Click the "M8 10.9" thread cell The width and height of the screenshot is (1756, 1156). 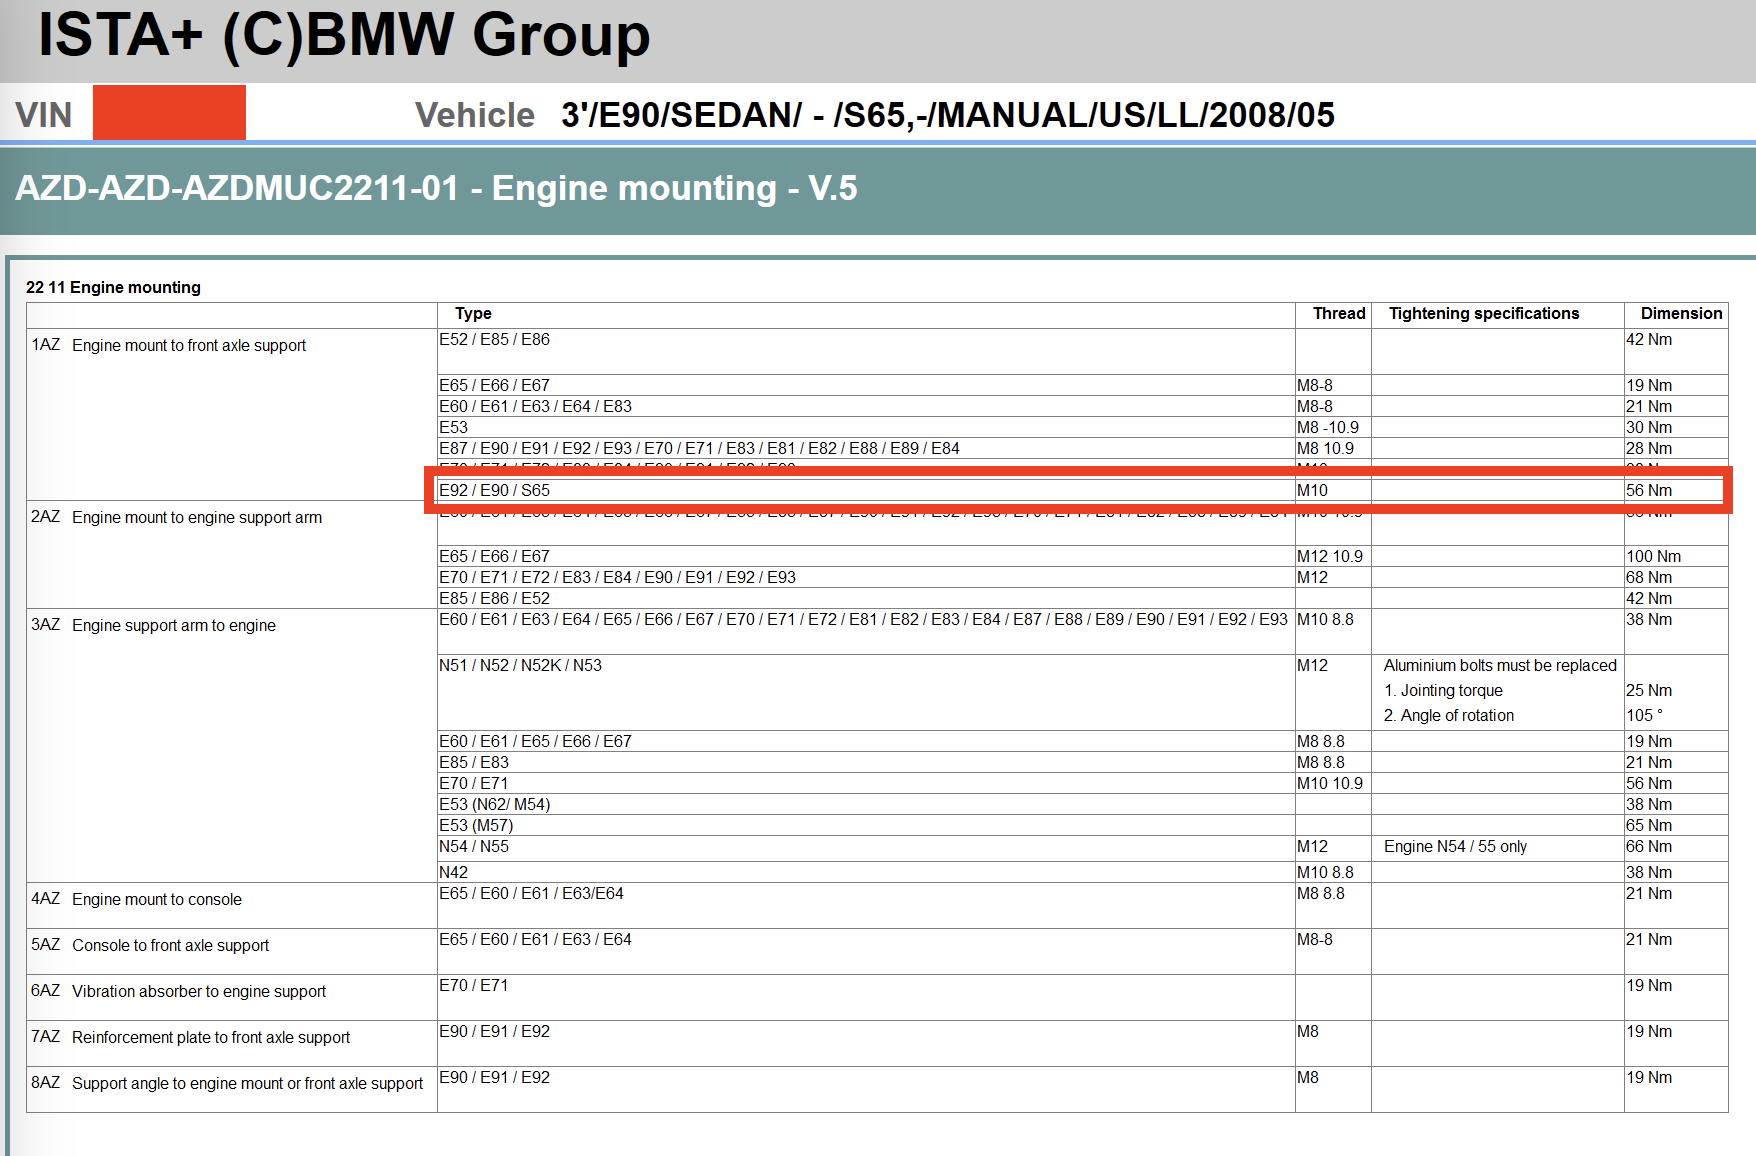coord(1325,448)
